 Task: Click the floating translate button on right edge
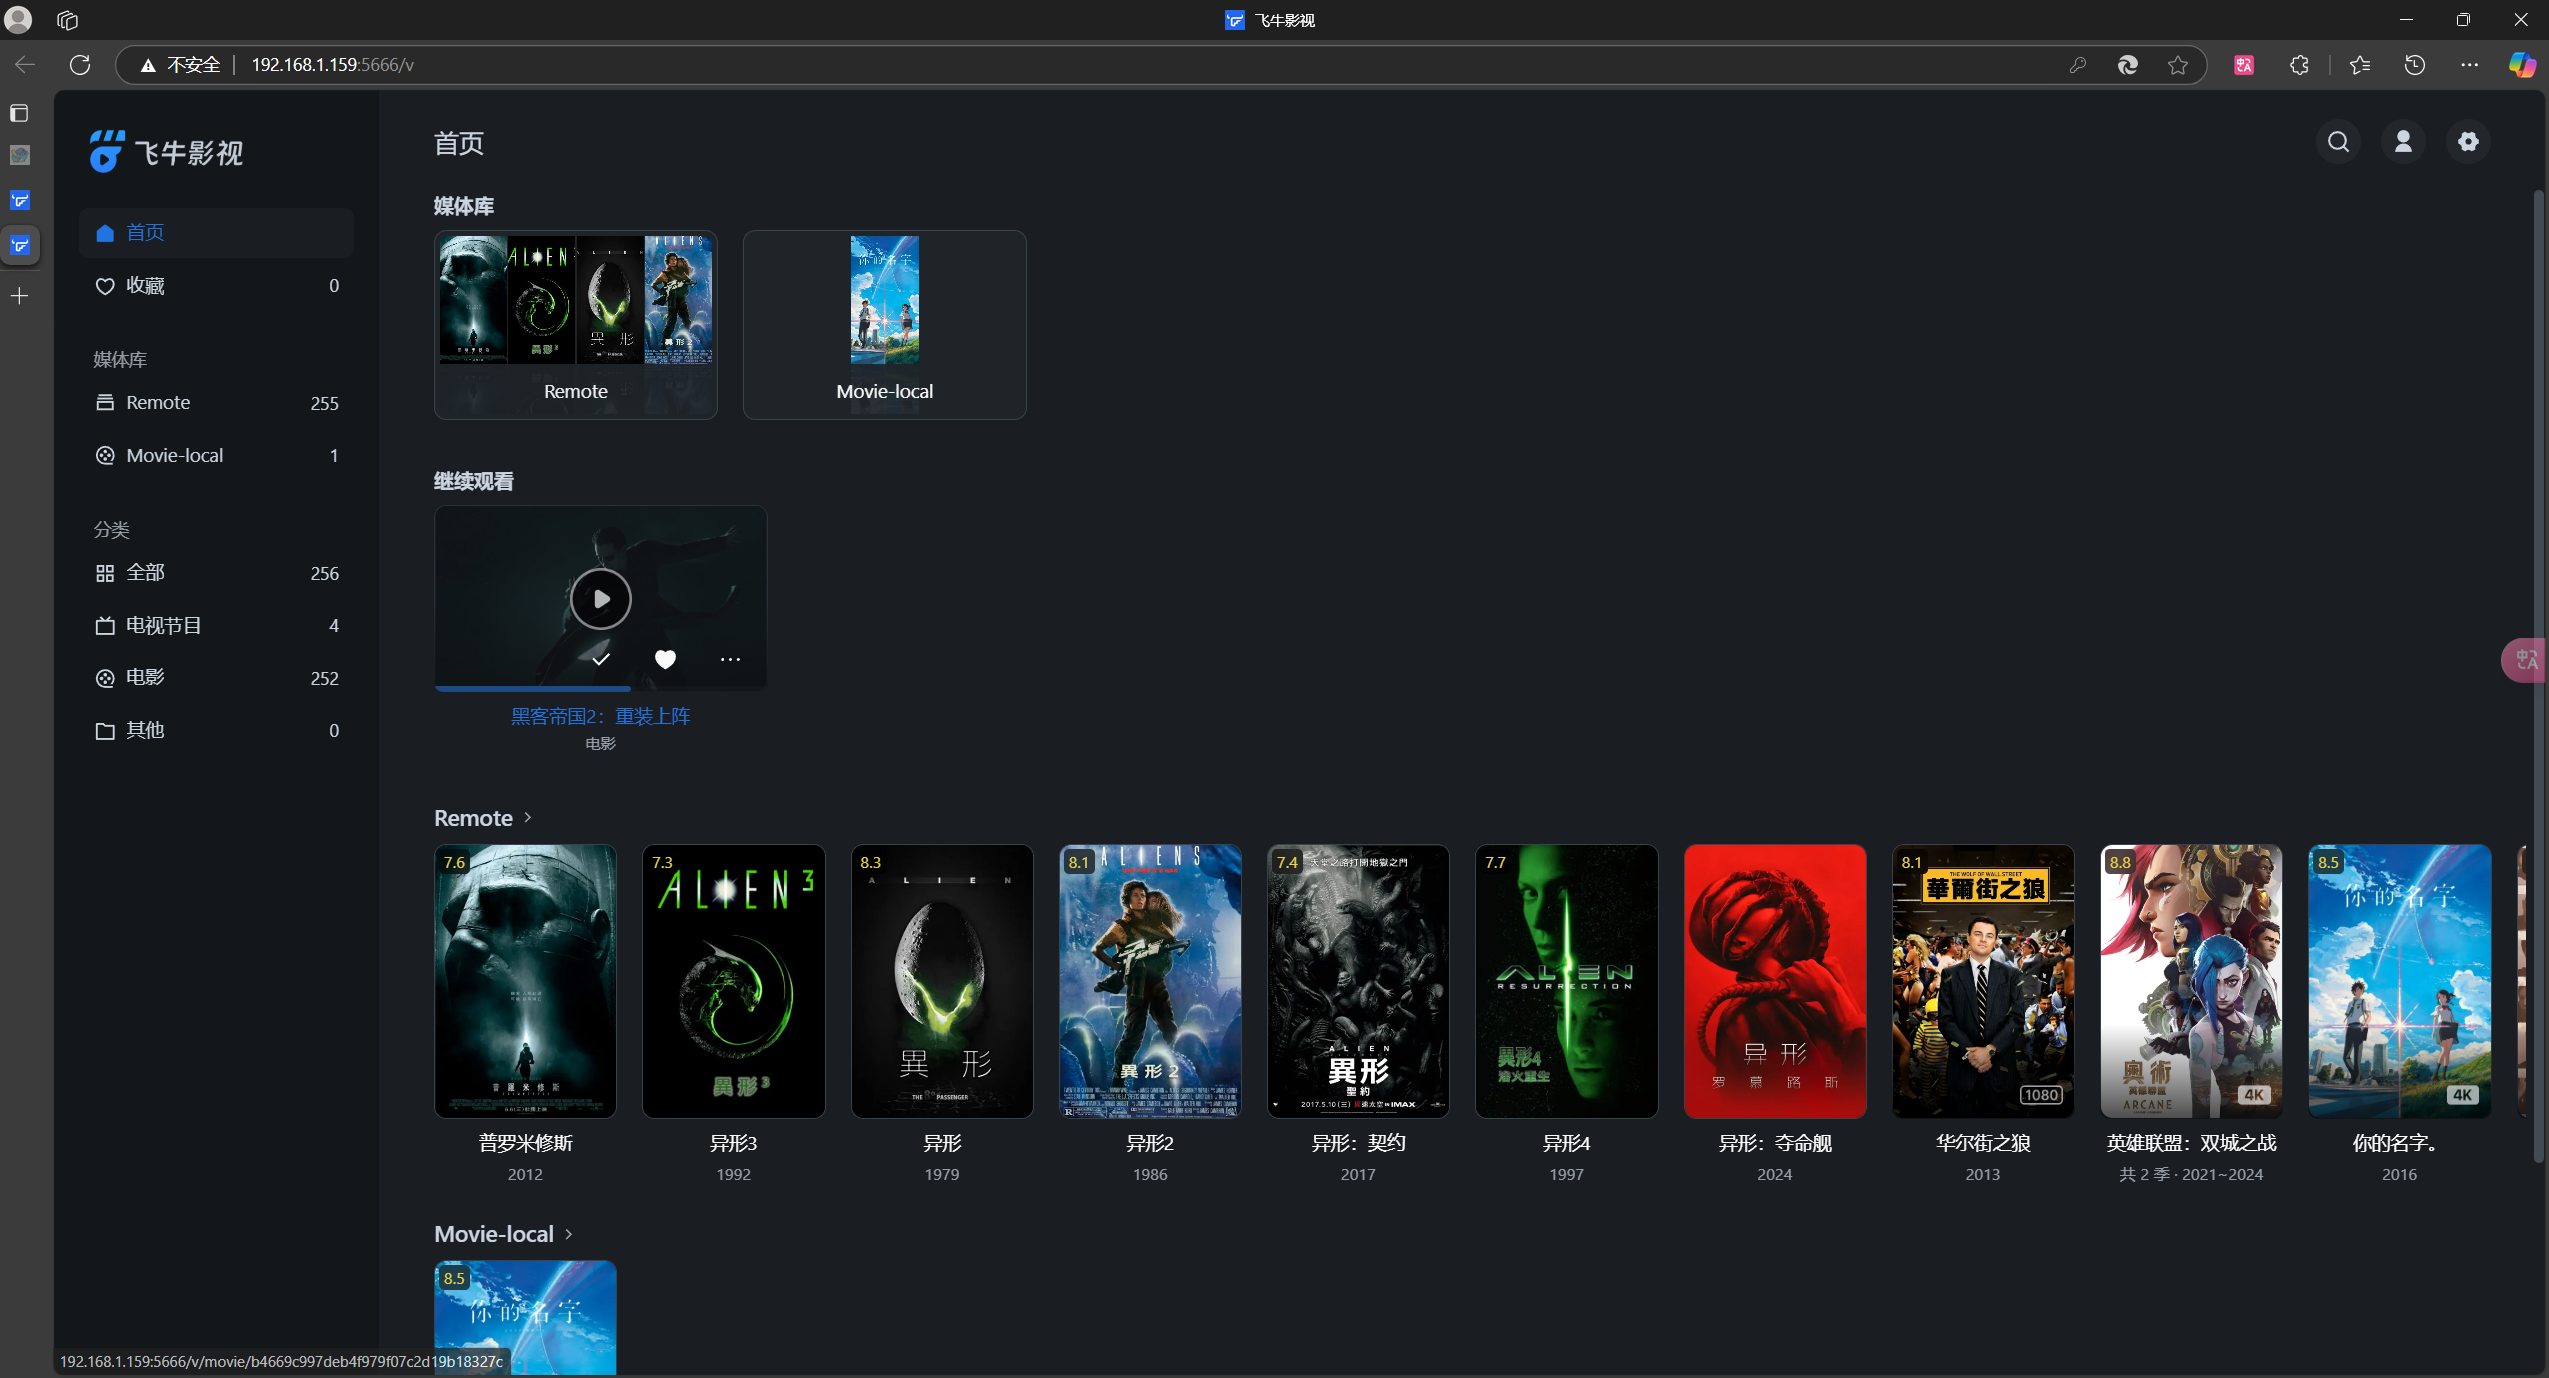coord(2526,660)
